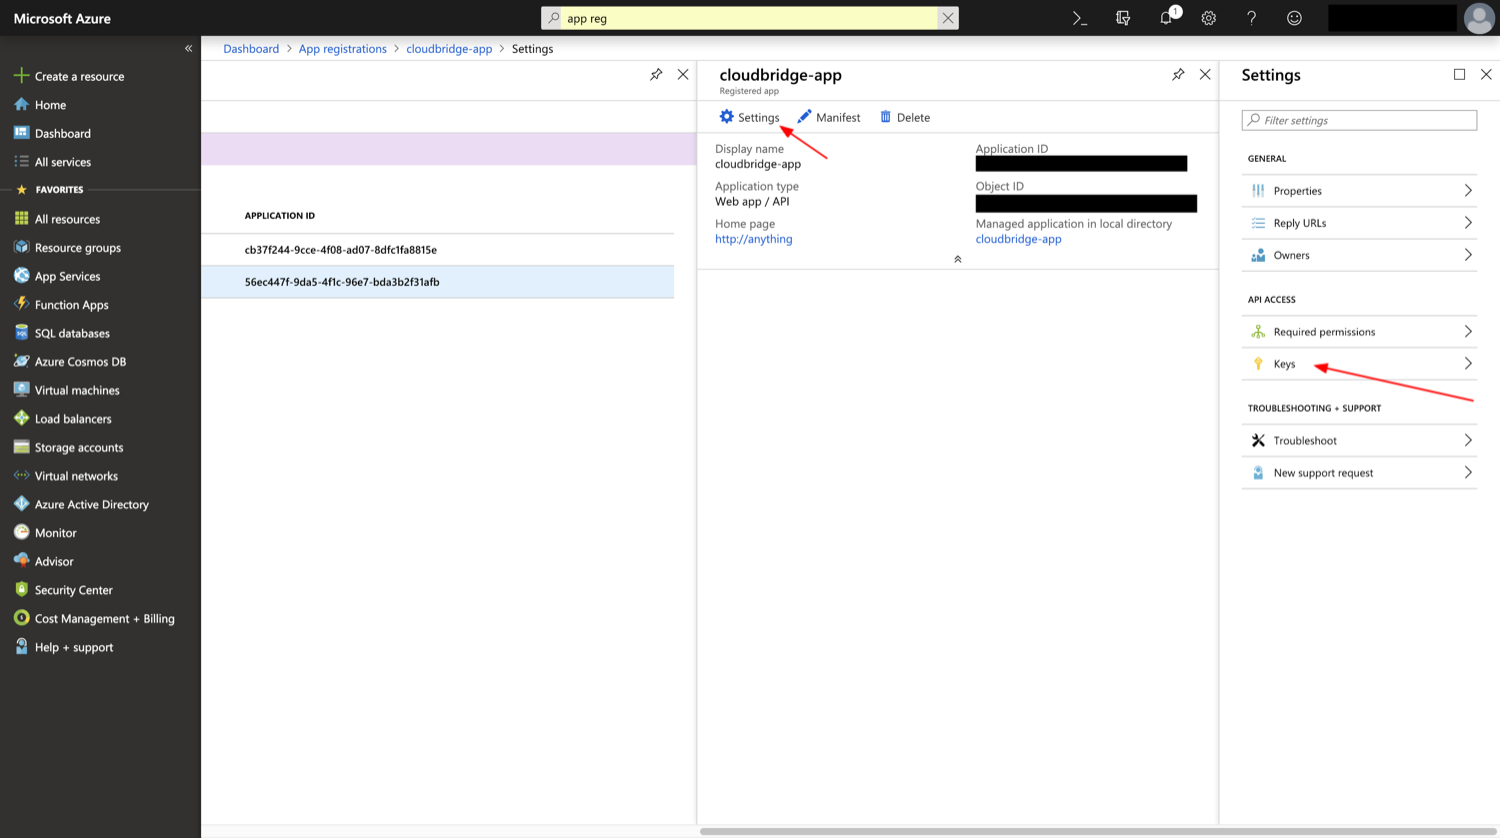Image resolution: width=1500 pixels, height=838 pixels.
Task: Open managed application cloudbridge-app link
Action: (x=1018, y=239)
